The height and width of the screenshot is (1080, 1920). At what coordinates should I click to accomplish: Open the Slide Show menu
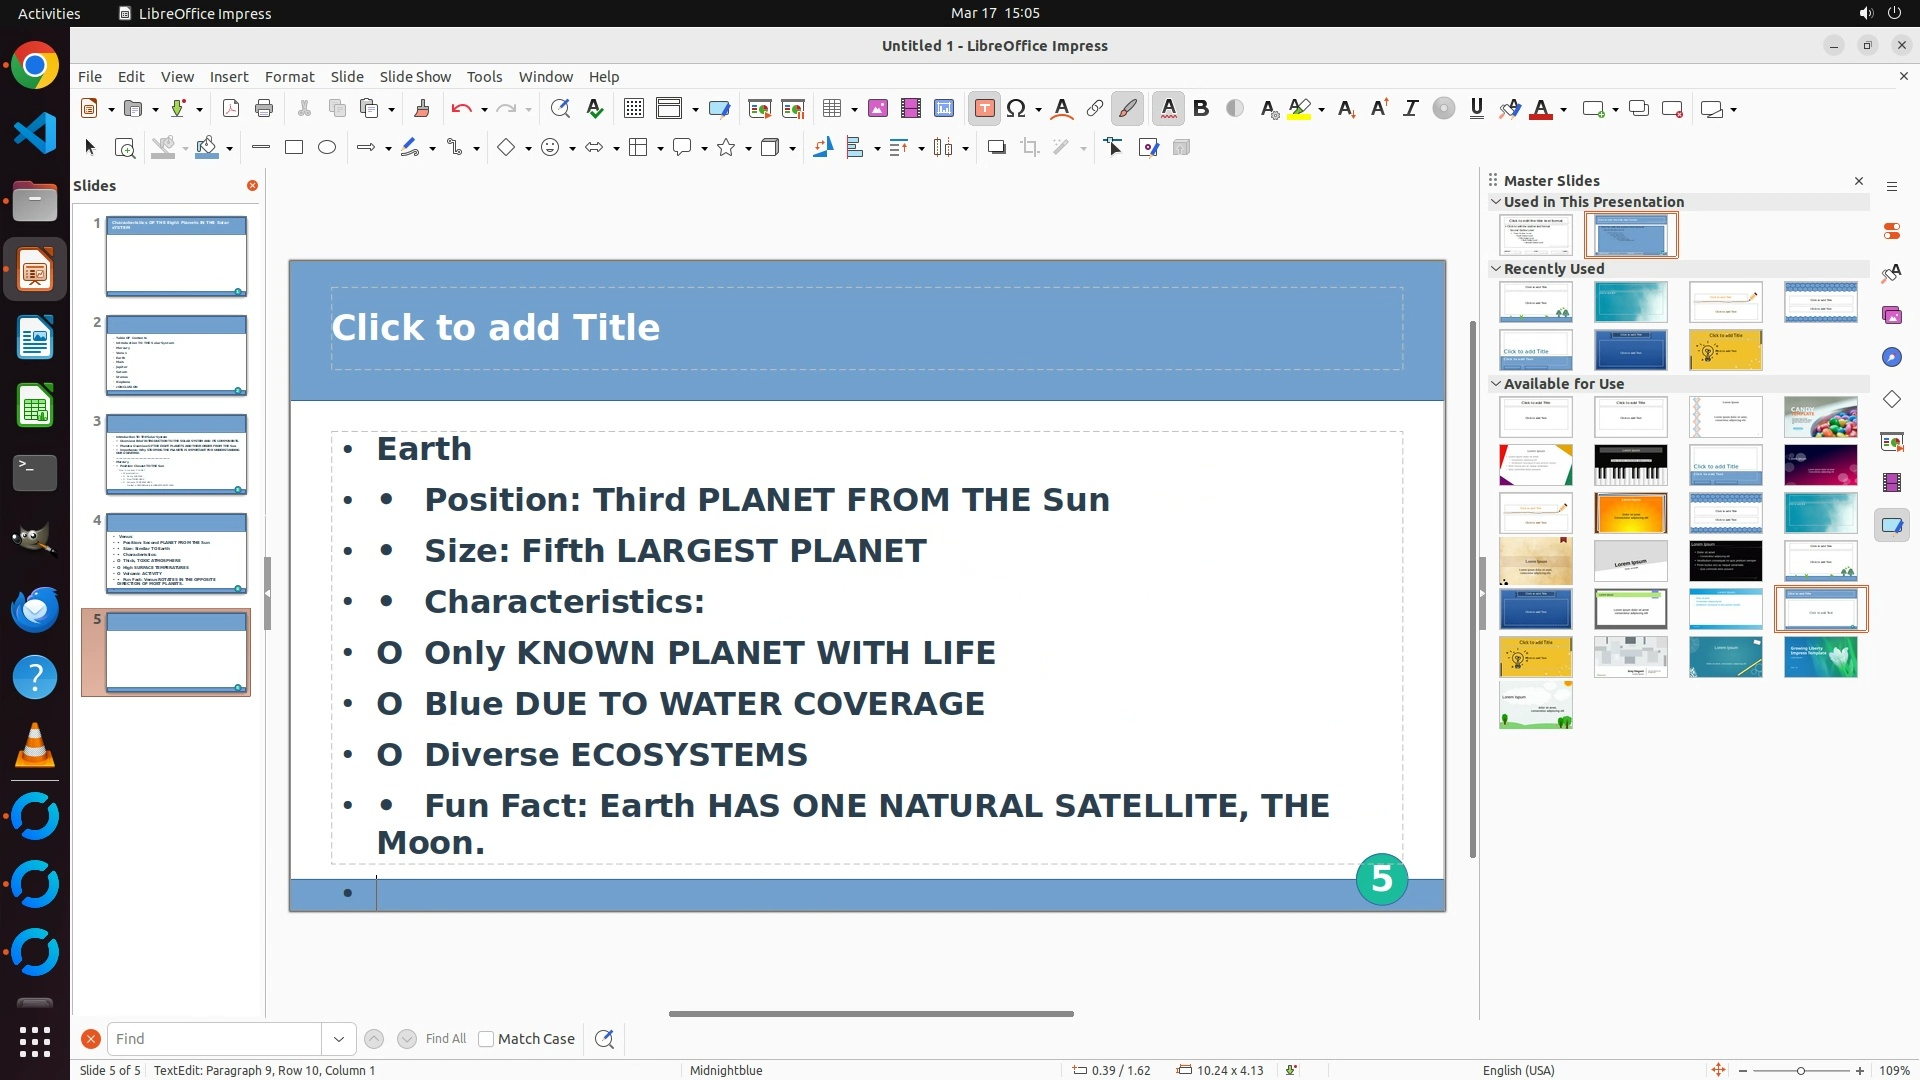pos(415,77)
